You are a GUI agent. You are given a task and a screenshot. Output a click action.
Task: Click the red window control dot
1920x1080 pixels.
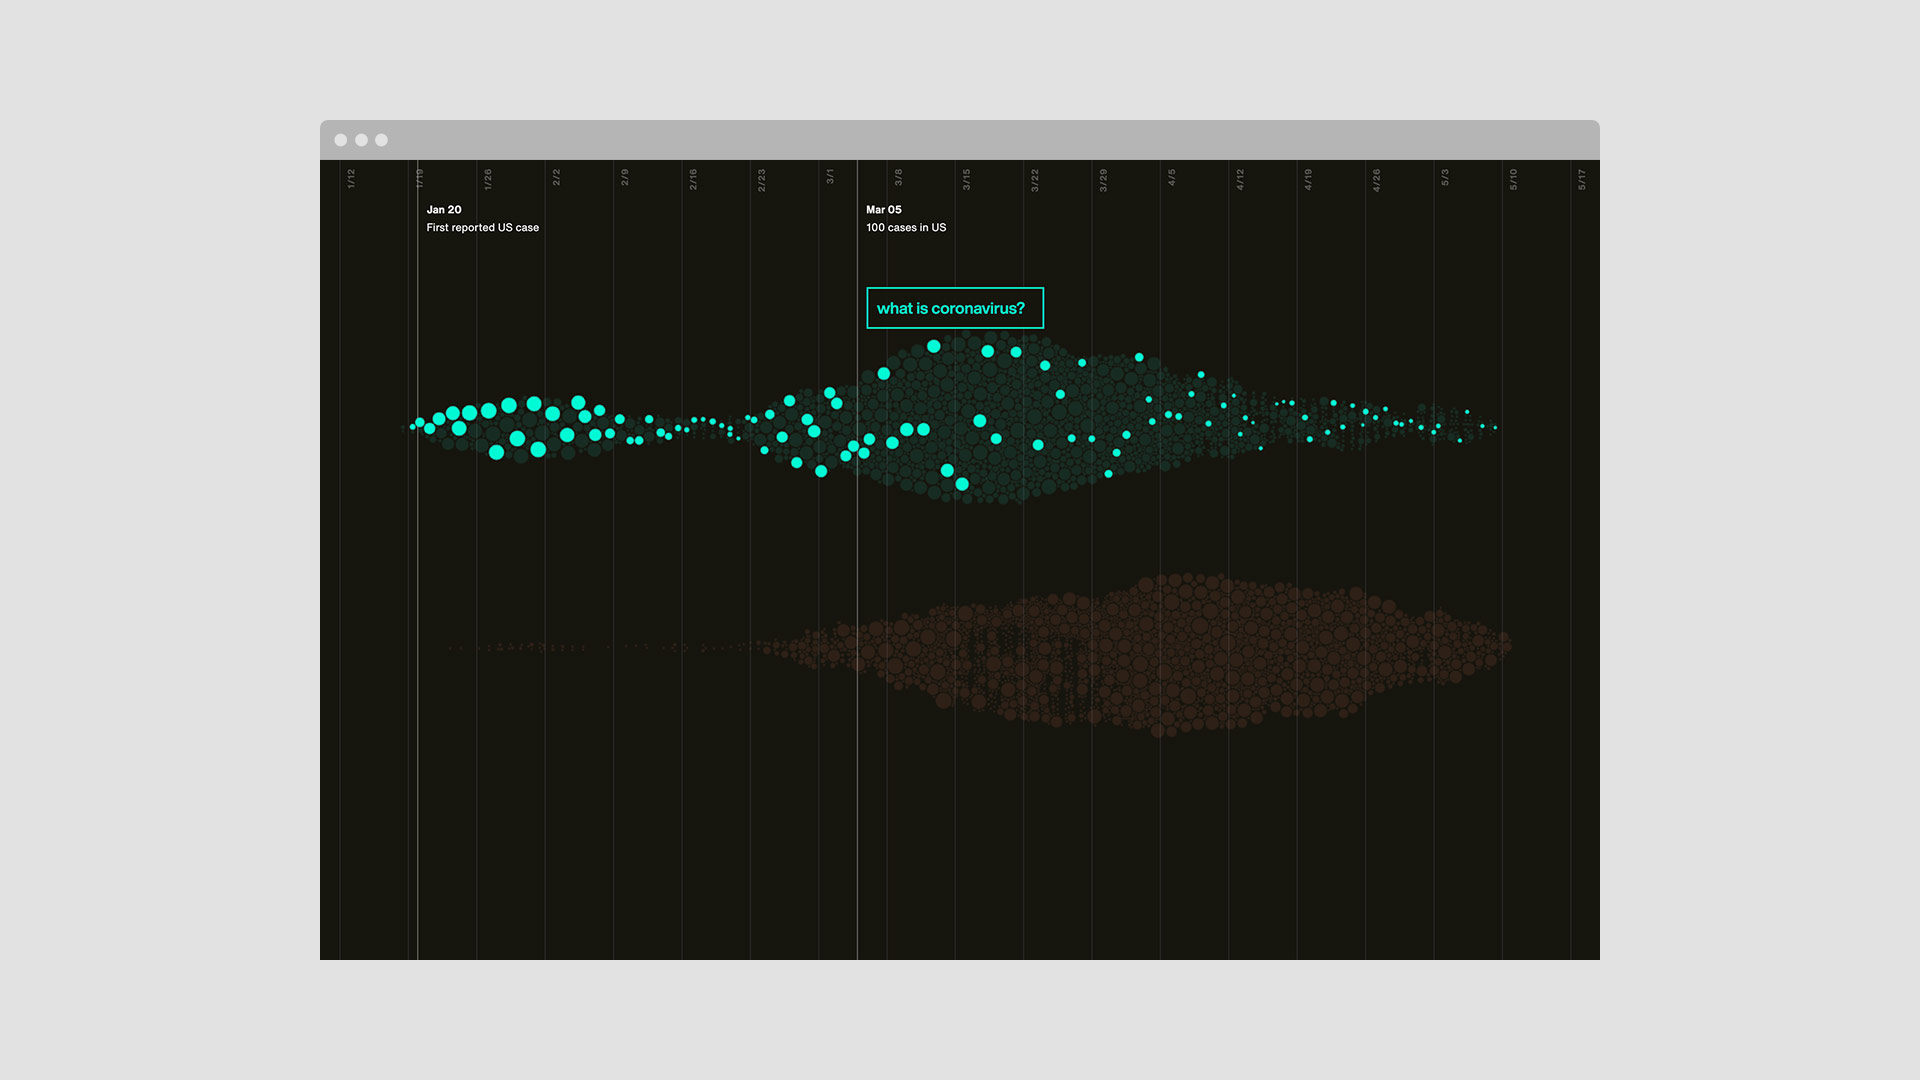pos(341,140)
